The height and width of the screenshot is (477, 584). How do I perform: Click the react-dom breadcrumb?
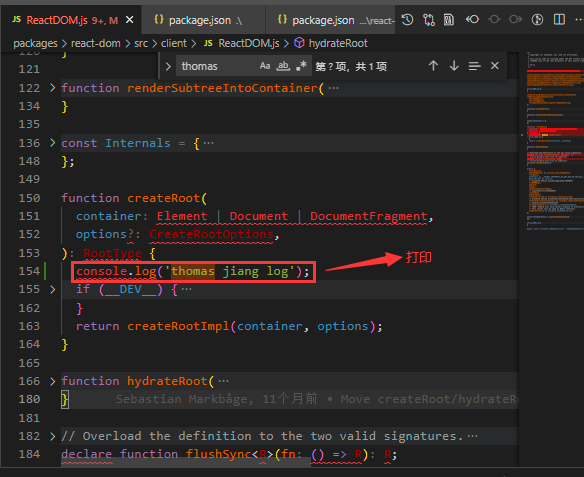click(x=96, y=44)
